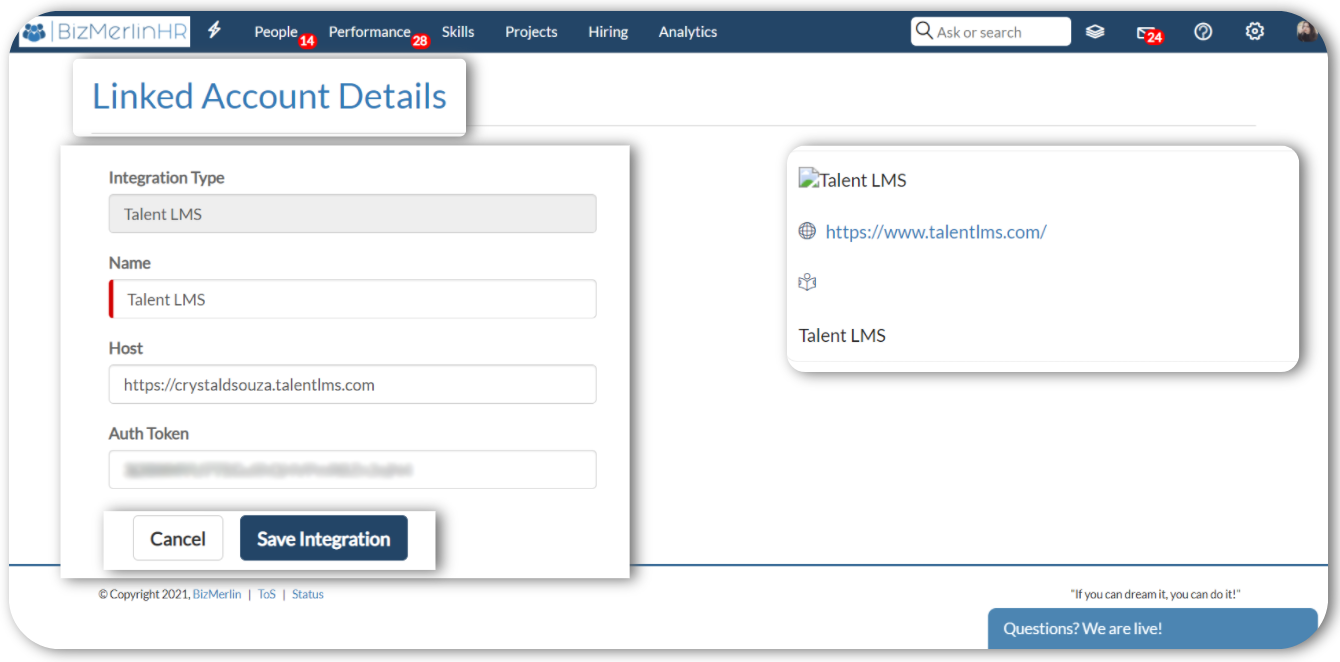This screenshot has height=662, width=1340.
Task: Open the layers stack icon in header
Action: pos(1095,32)
